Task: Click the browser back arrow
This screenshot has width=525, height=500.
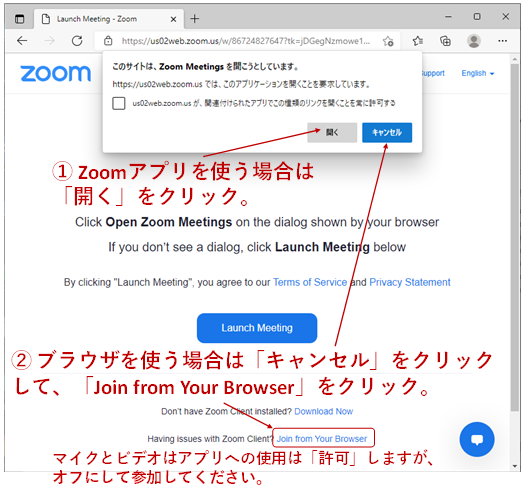Action: click(x=22, y=41)
